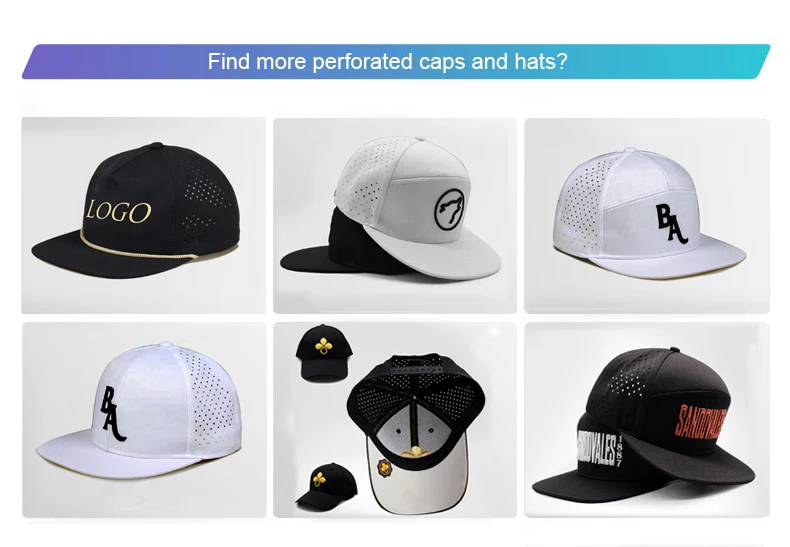Select the small black clover cap at the lower left
The image size is (790, 547).
[x=326, y=486]
